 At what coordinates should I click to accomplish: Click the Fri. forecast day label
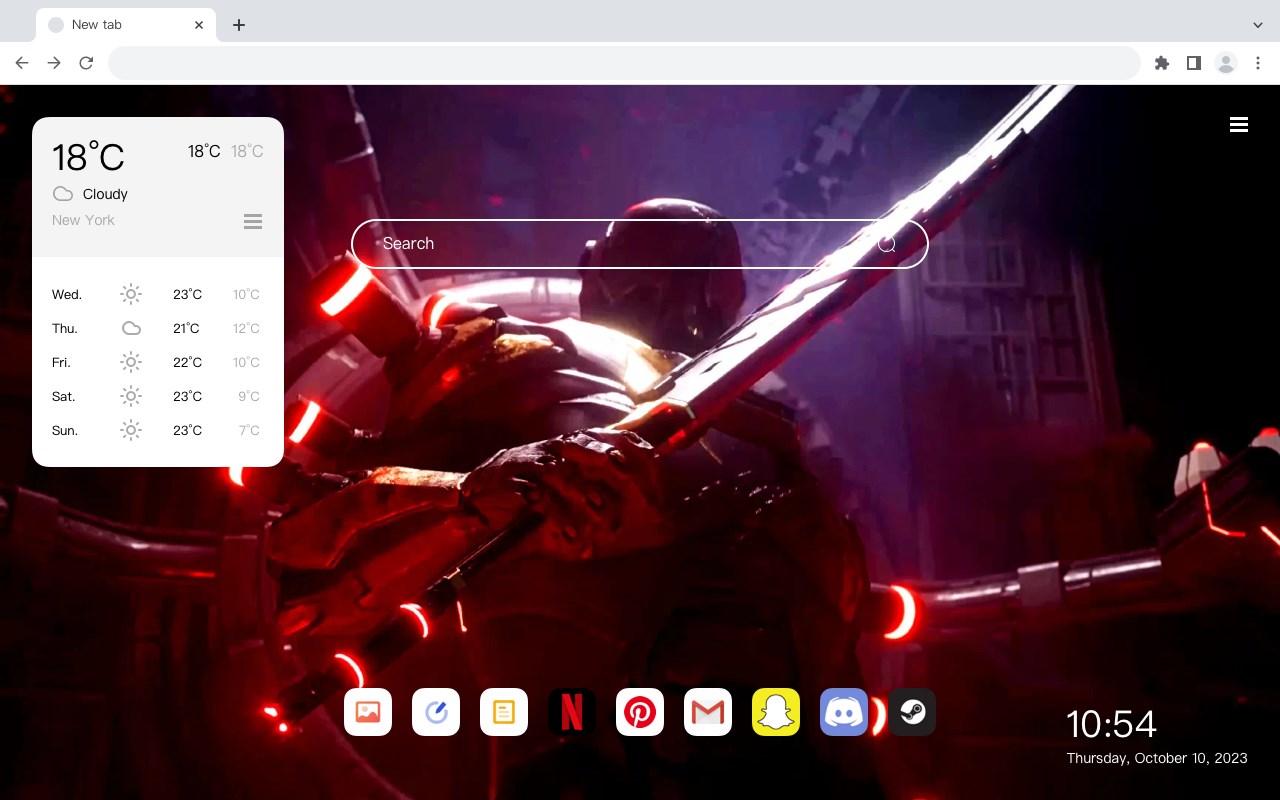(x=61, y=363)
